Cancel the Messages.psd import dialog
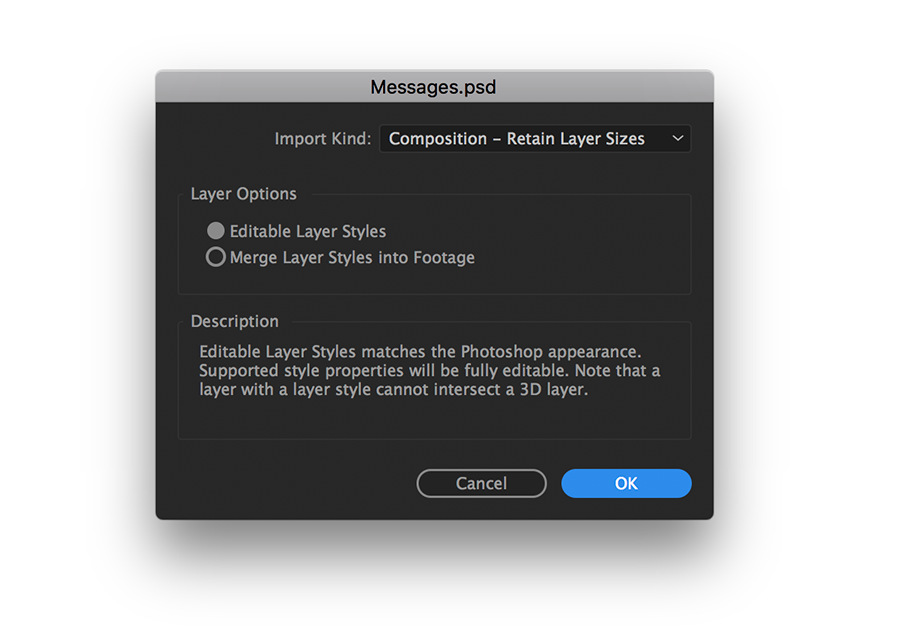The width and height of the screenshot is (900, 643). tap(481, 483)
